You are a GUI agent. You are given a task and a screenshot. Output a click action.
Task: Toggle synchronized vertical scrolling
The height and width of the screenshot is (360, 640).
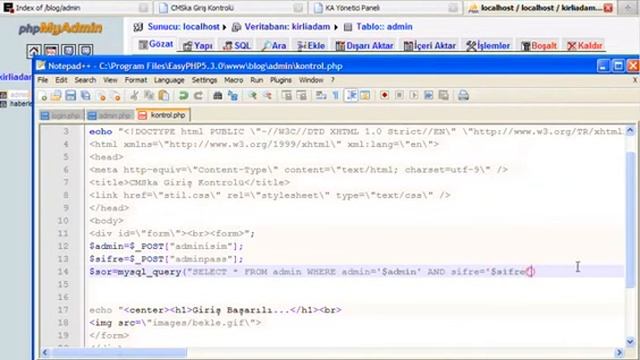pyautogui.click(x=287, y=96)
